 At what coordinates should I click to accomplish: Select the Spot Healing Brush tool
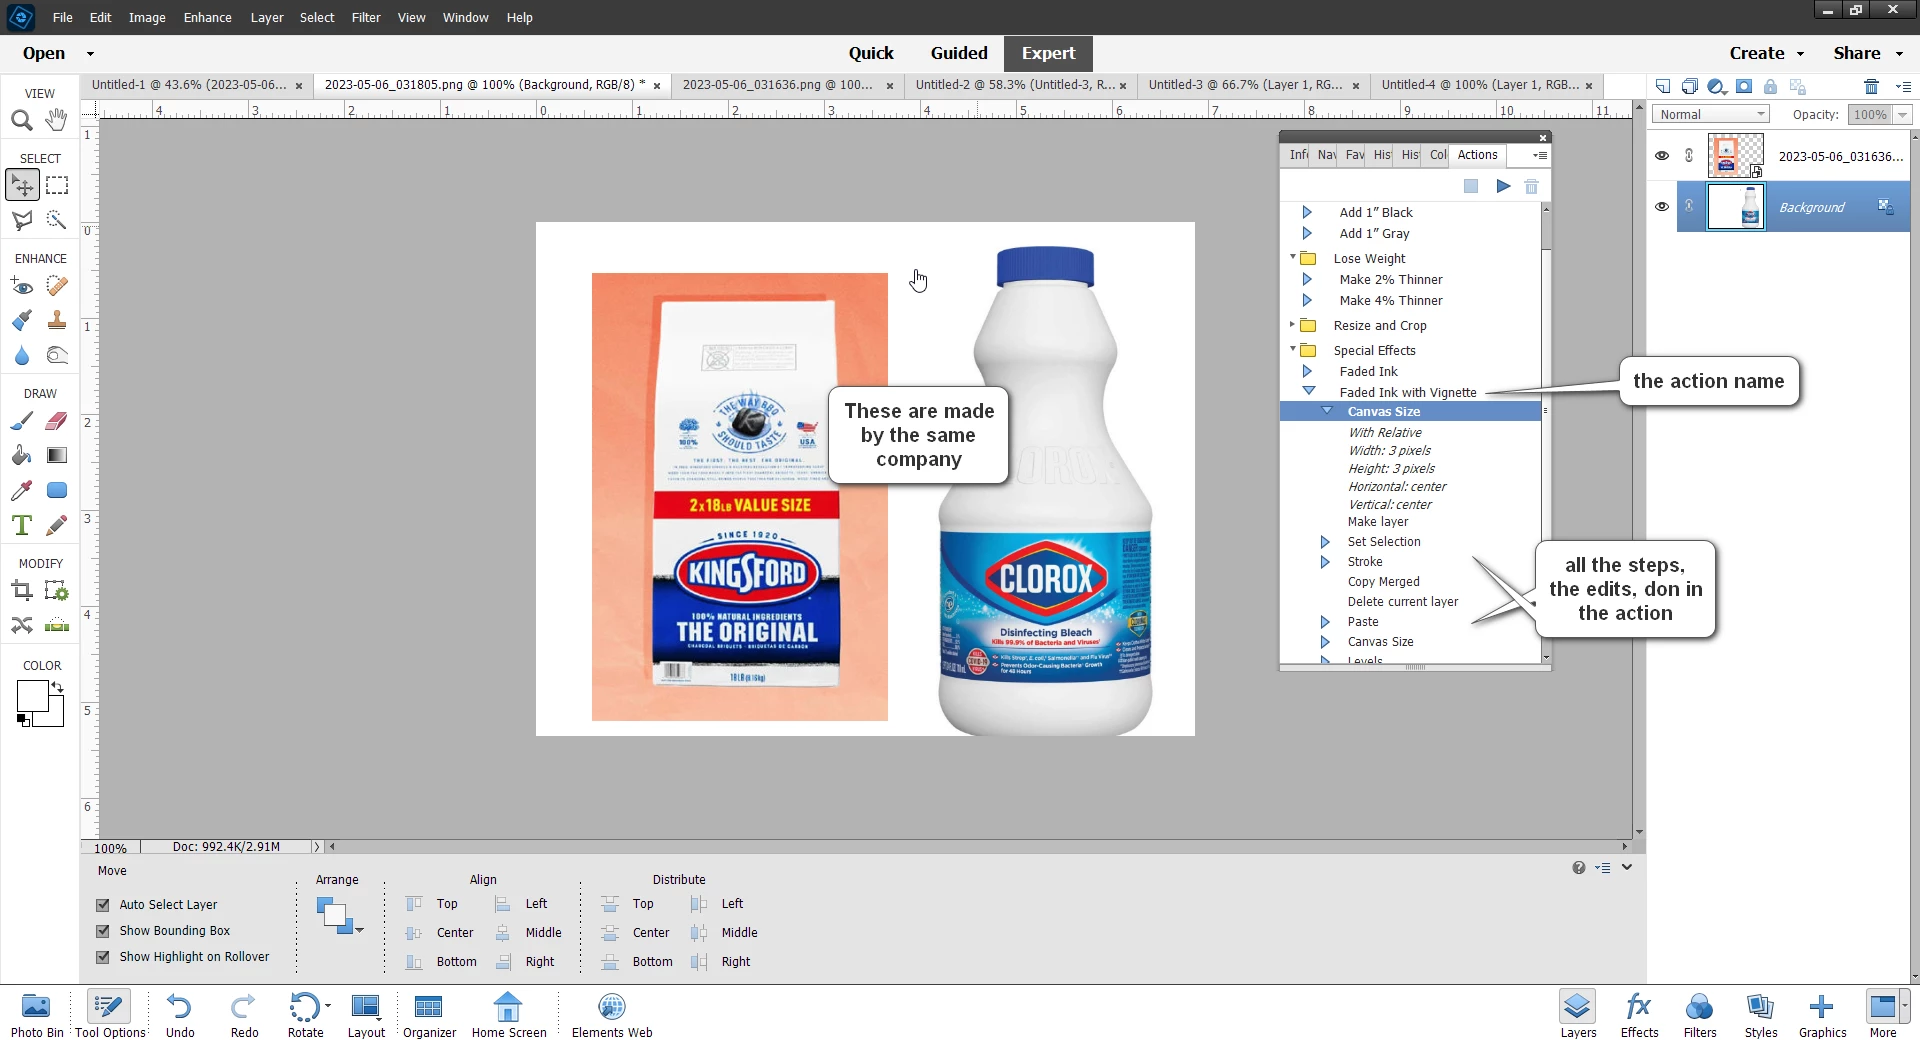[x=57, y=287]
